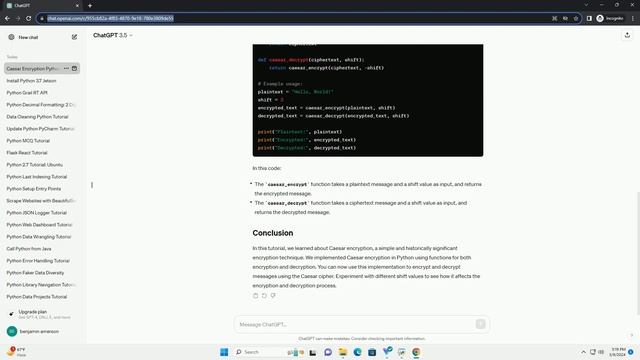Screen dimensions: 640x360
Task: Open the benjamin emerson account menu
Action: tap(42, 331)
